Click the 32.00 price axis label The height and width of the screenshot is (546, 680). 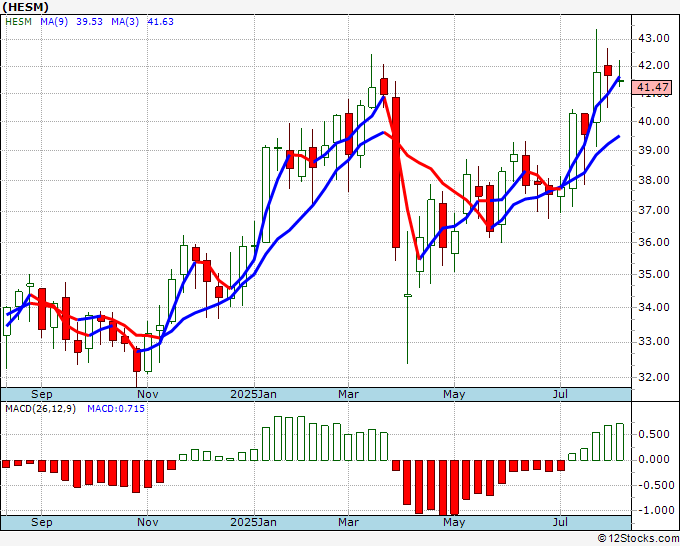[654, 377]
